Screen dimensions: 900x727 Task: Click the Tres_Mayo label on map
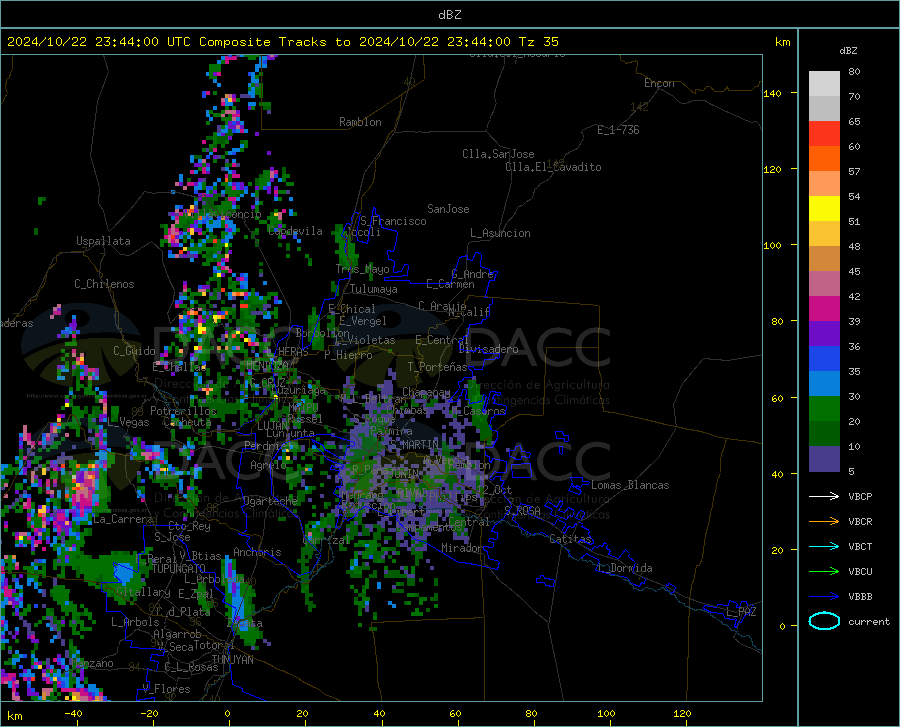tap(362, 269)
